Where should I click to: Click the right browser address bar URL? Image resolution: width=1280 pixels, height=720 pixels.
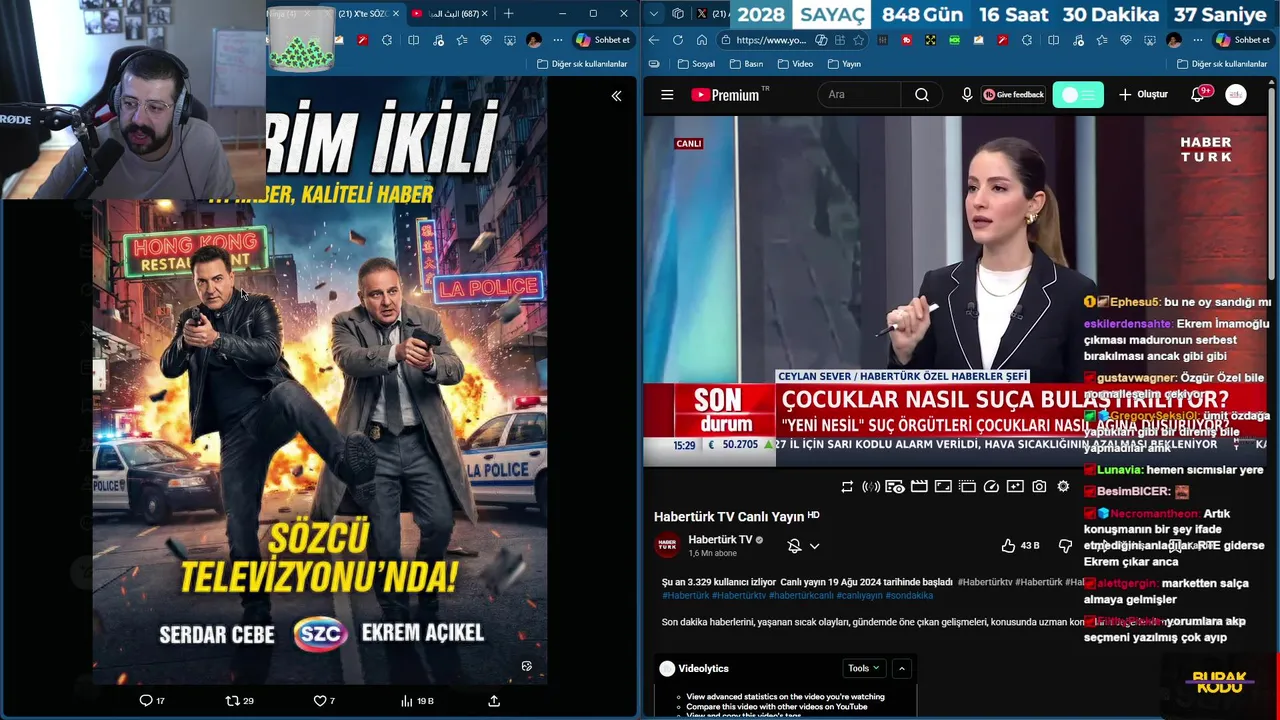coord(771,40)
